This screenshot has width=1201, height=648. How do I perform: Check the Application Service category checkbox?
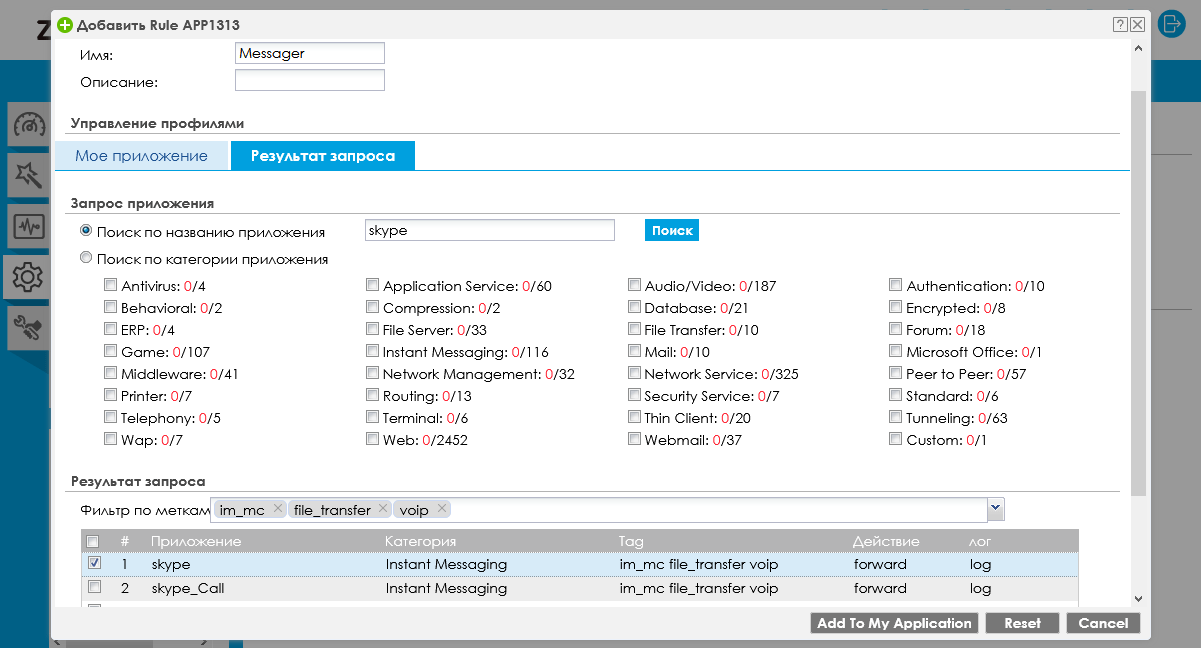(x=373, y=285)
